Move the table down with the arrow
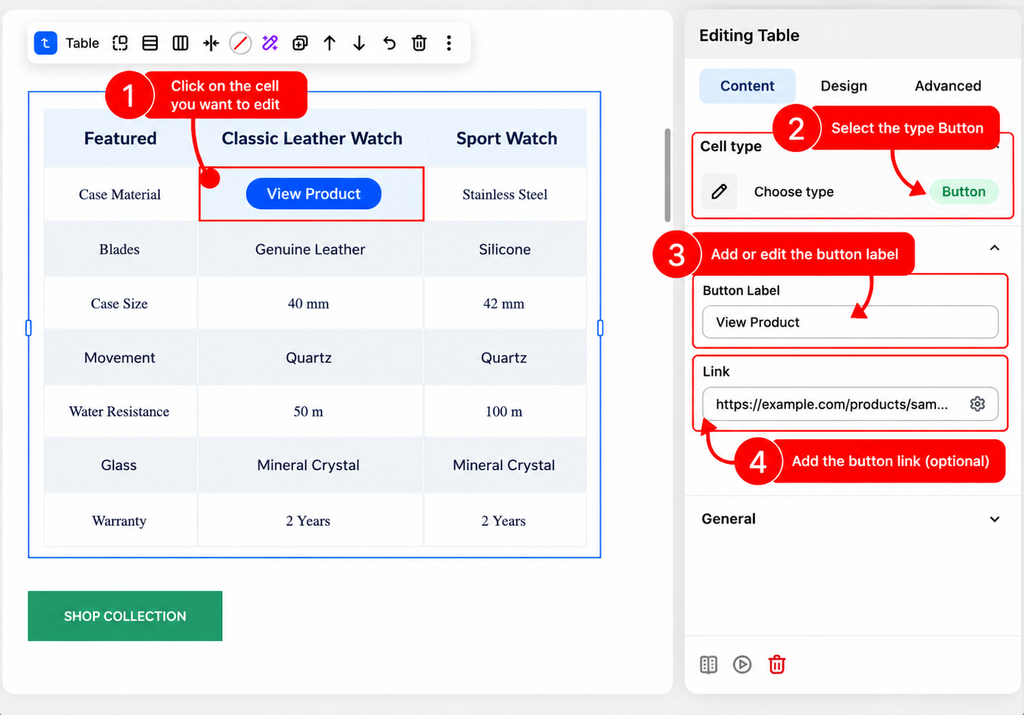Image resolution: width=1024 pixels, height=715 pixels. tap(359, 43)
